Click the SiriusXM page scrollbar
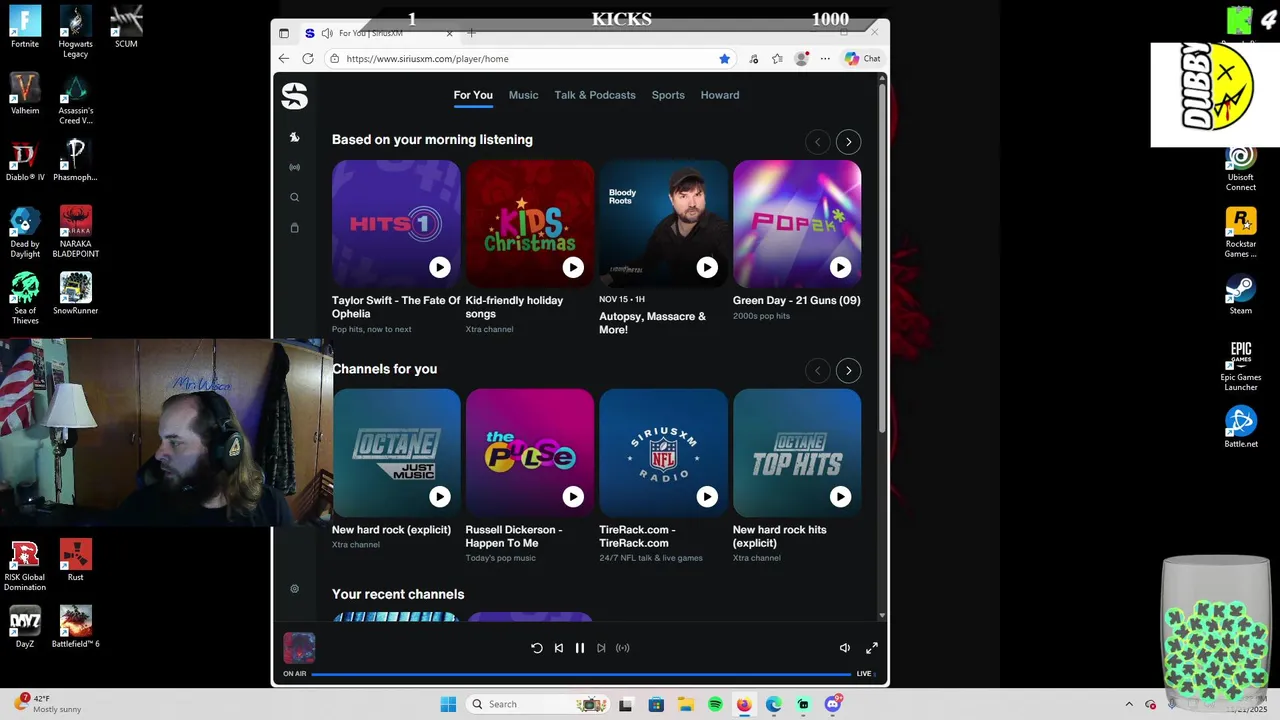1280x720 pixels. (x=882, y=260)
